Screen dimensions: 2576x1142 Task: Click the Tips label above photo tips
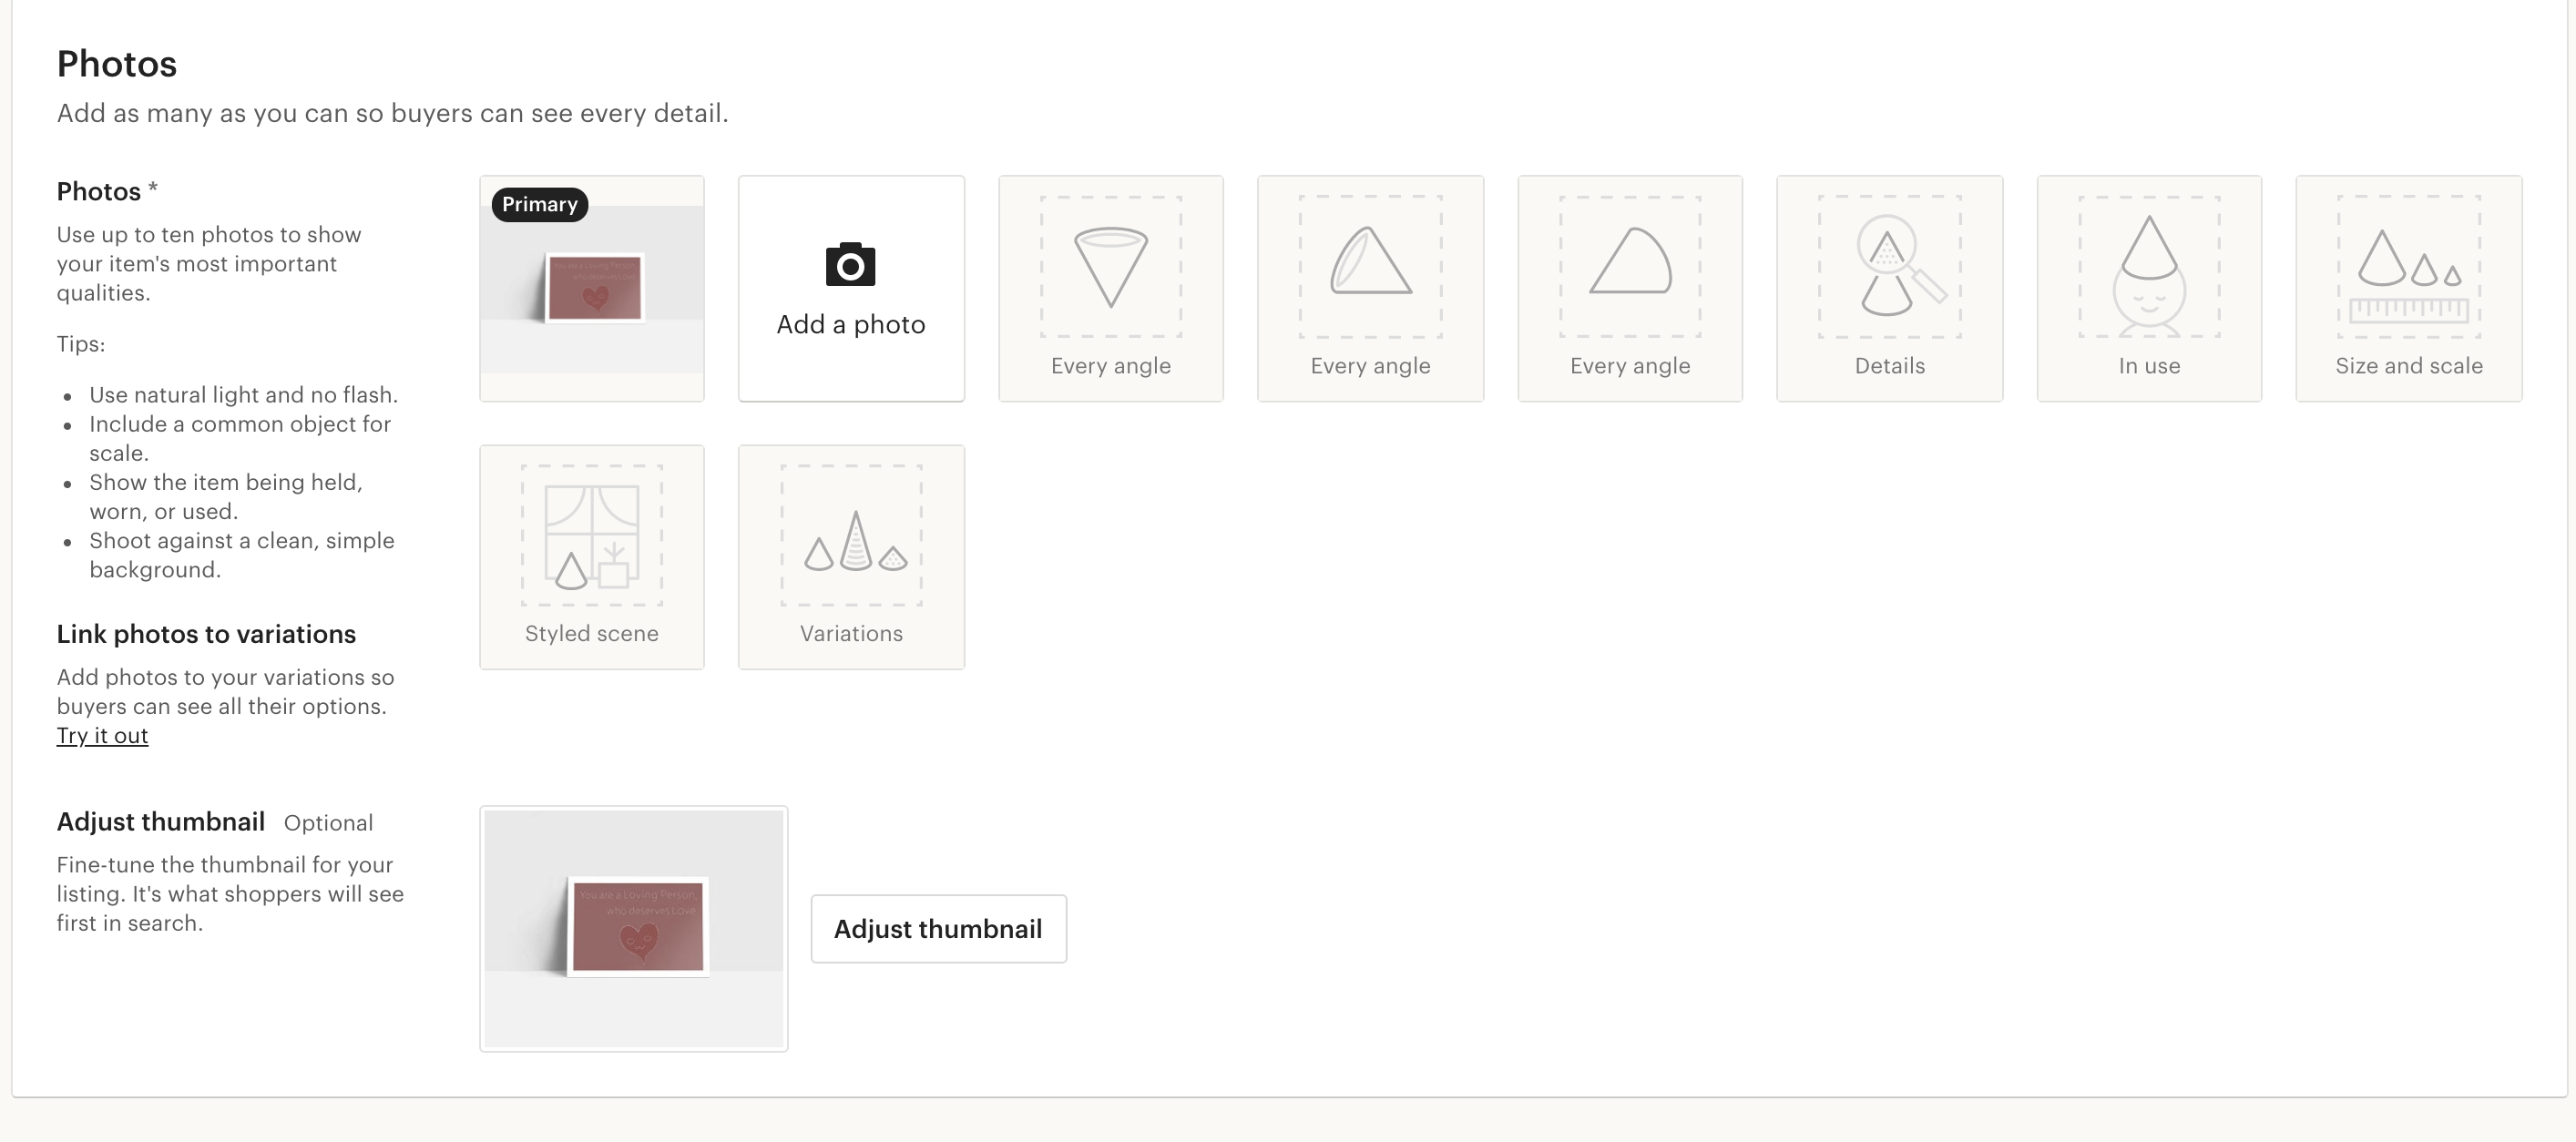[x=80, y=344]
